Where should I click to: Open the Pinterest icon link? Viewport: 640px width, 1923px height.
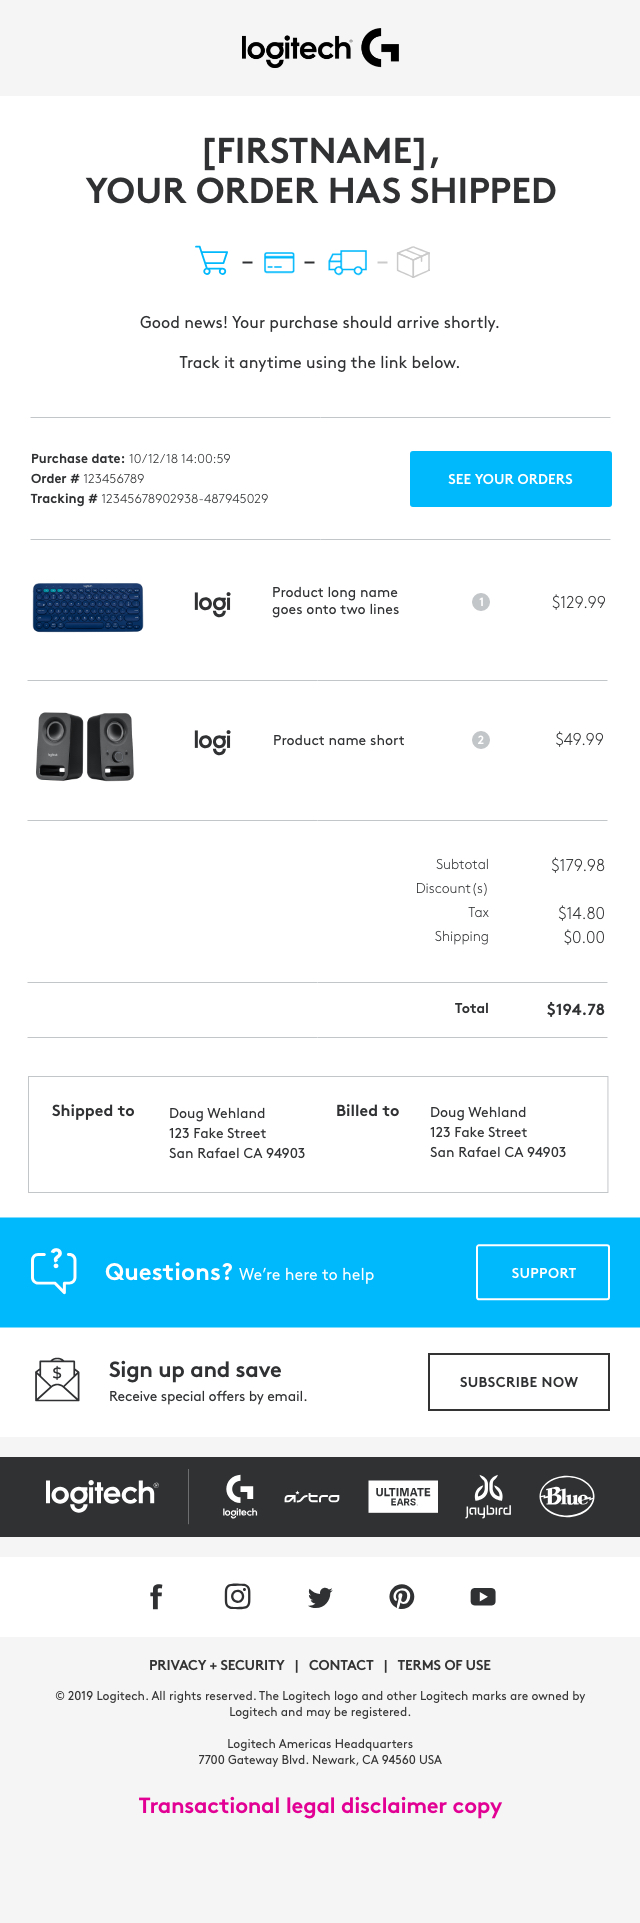pos(402,1597)
